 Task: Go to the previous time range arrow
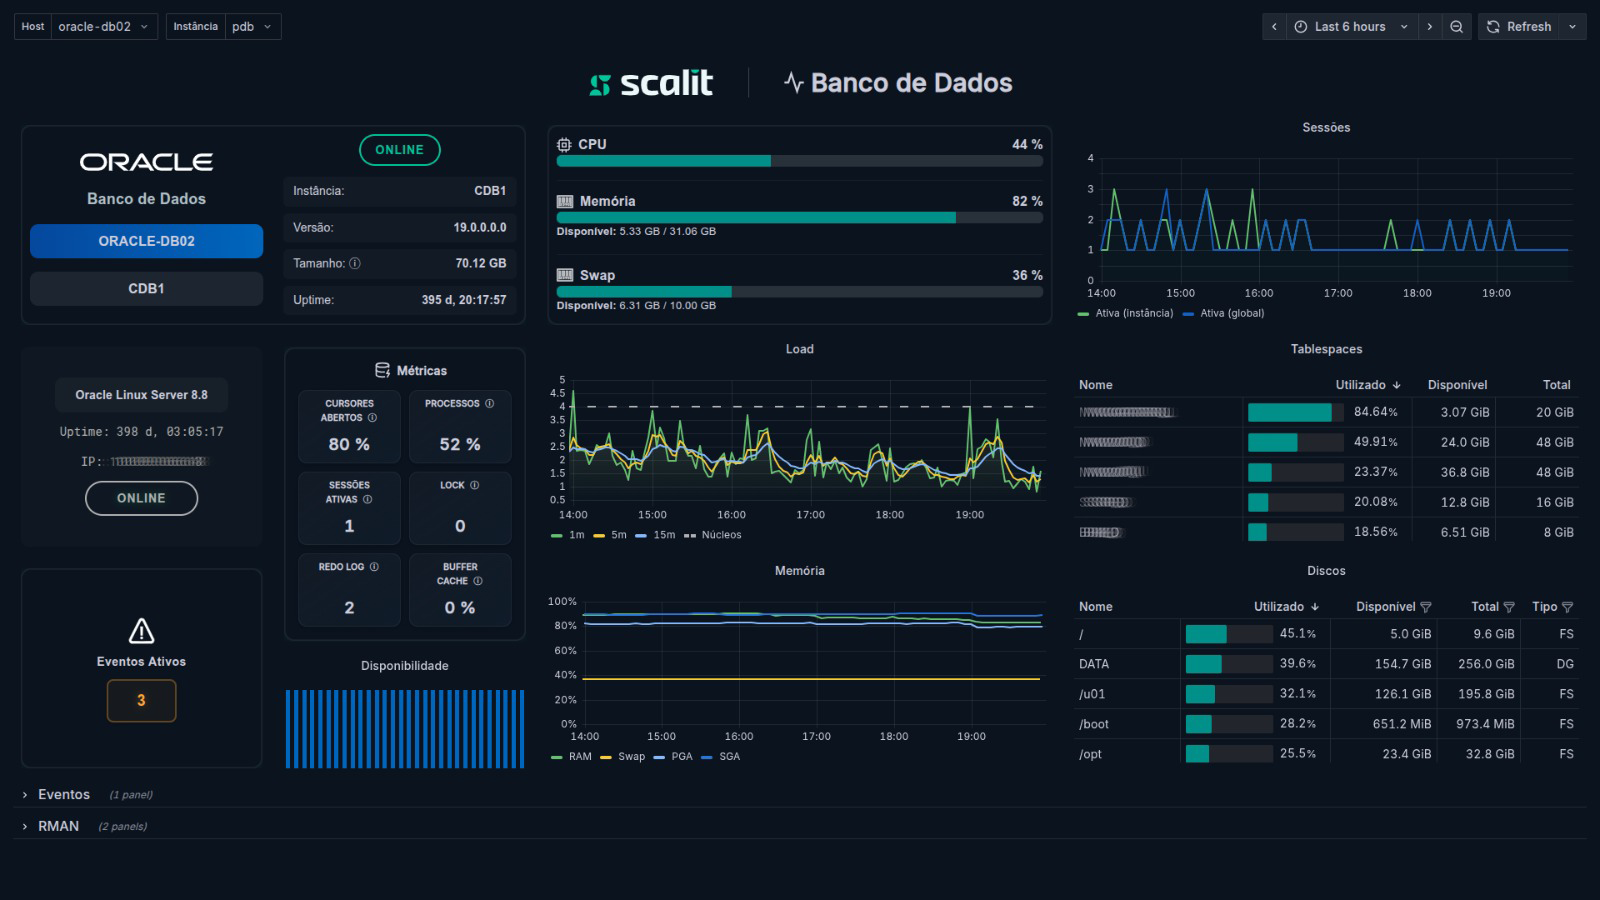[x=1274, y=27]
